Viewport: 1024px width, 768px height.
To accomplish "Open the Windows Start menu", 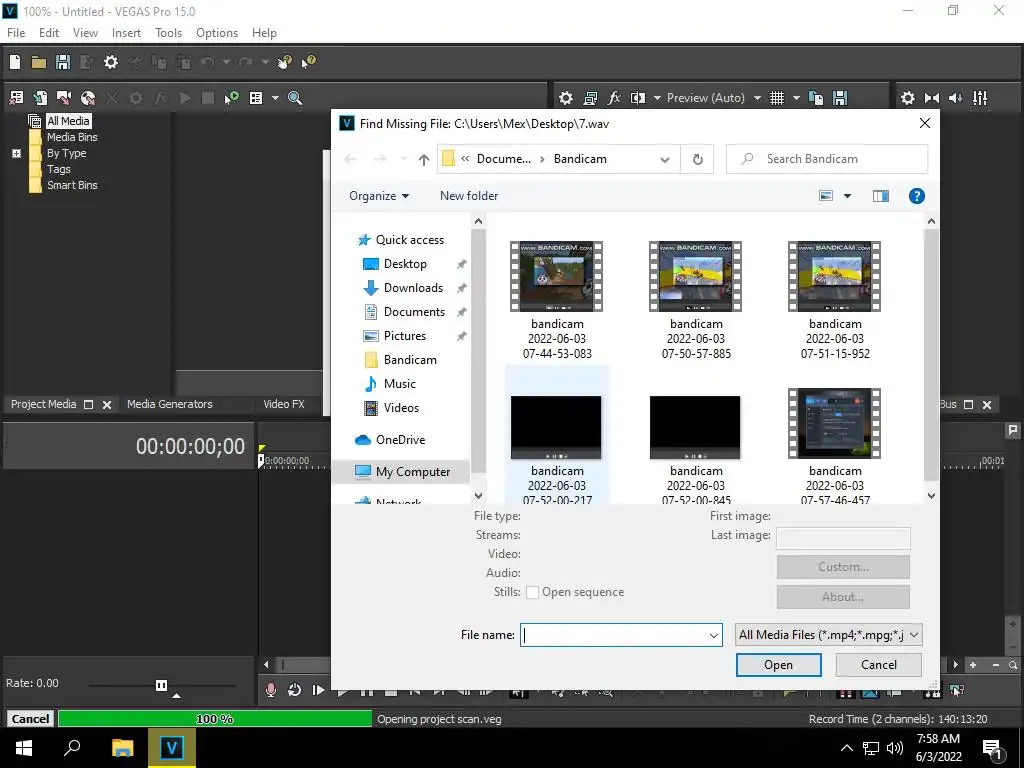I will (24, 748).
